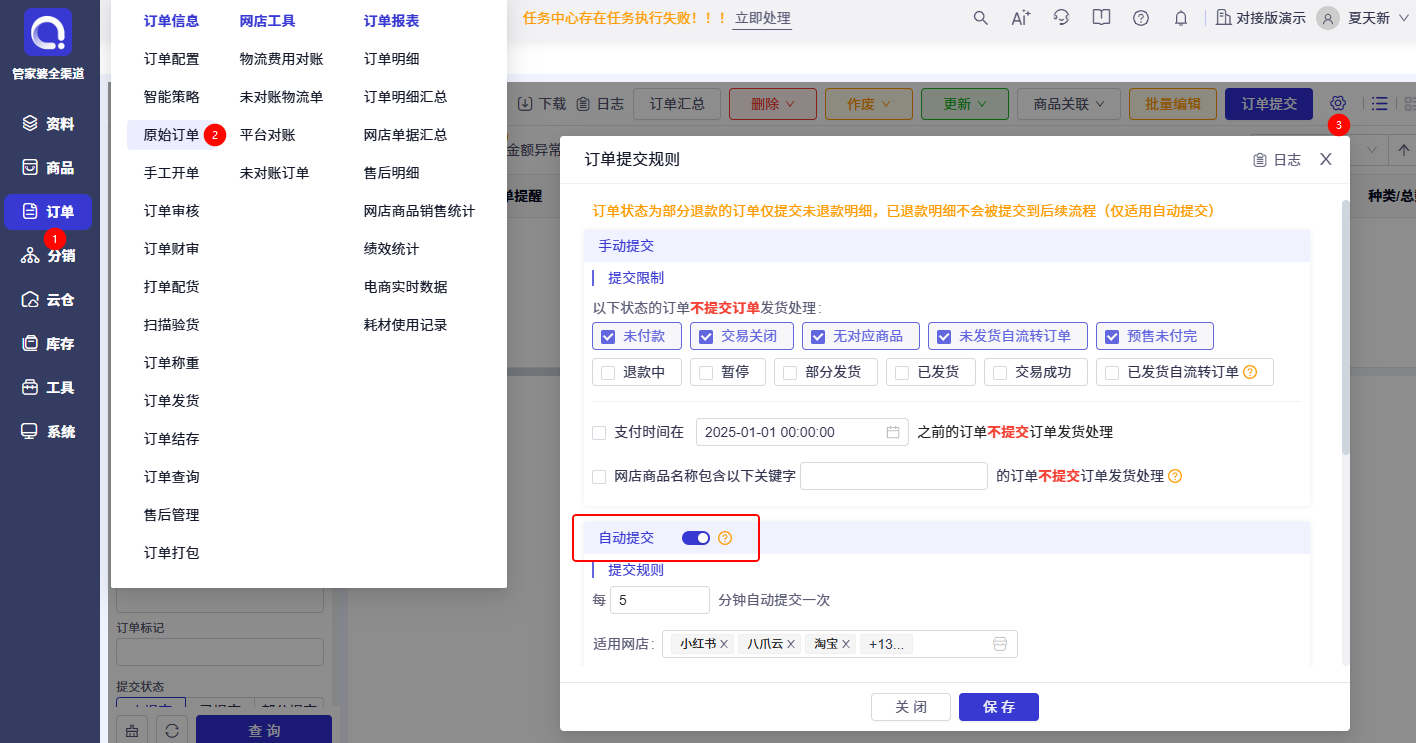This screenshot has width=1416, height=743.
Task: Open the AI assistant icon
Action: 1021,18
